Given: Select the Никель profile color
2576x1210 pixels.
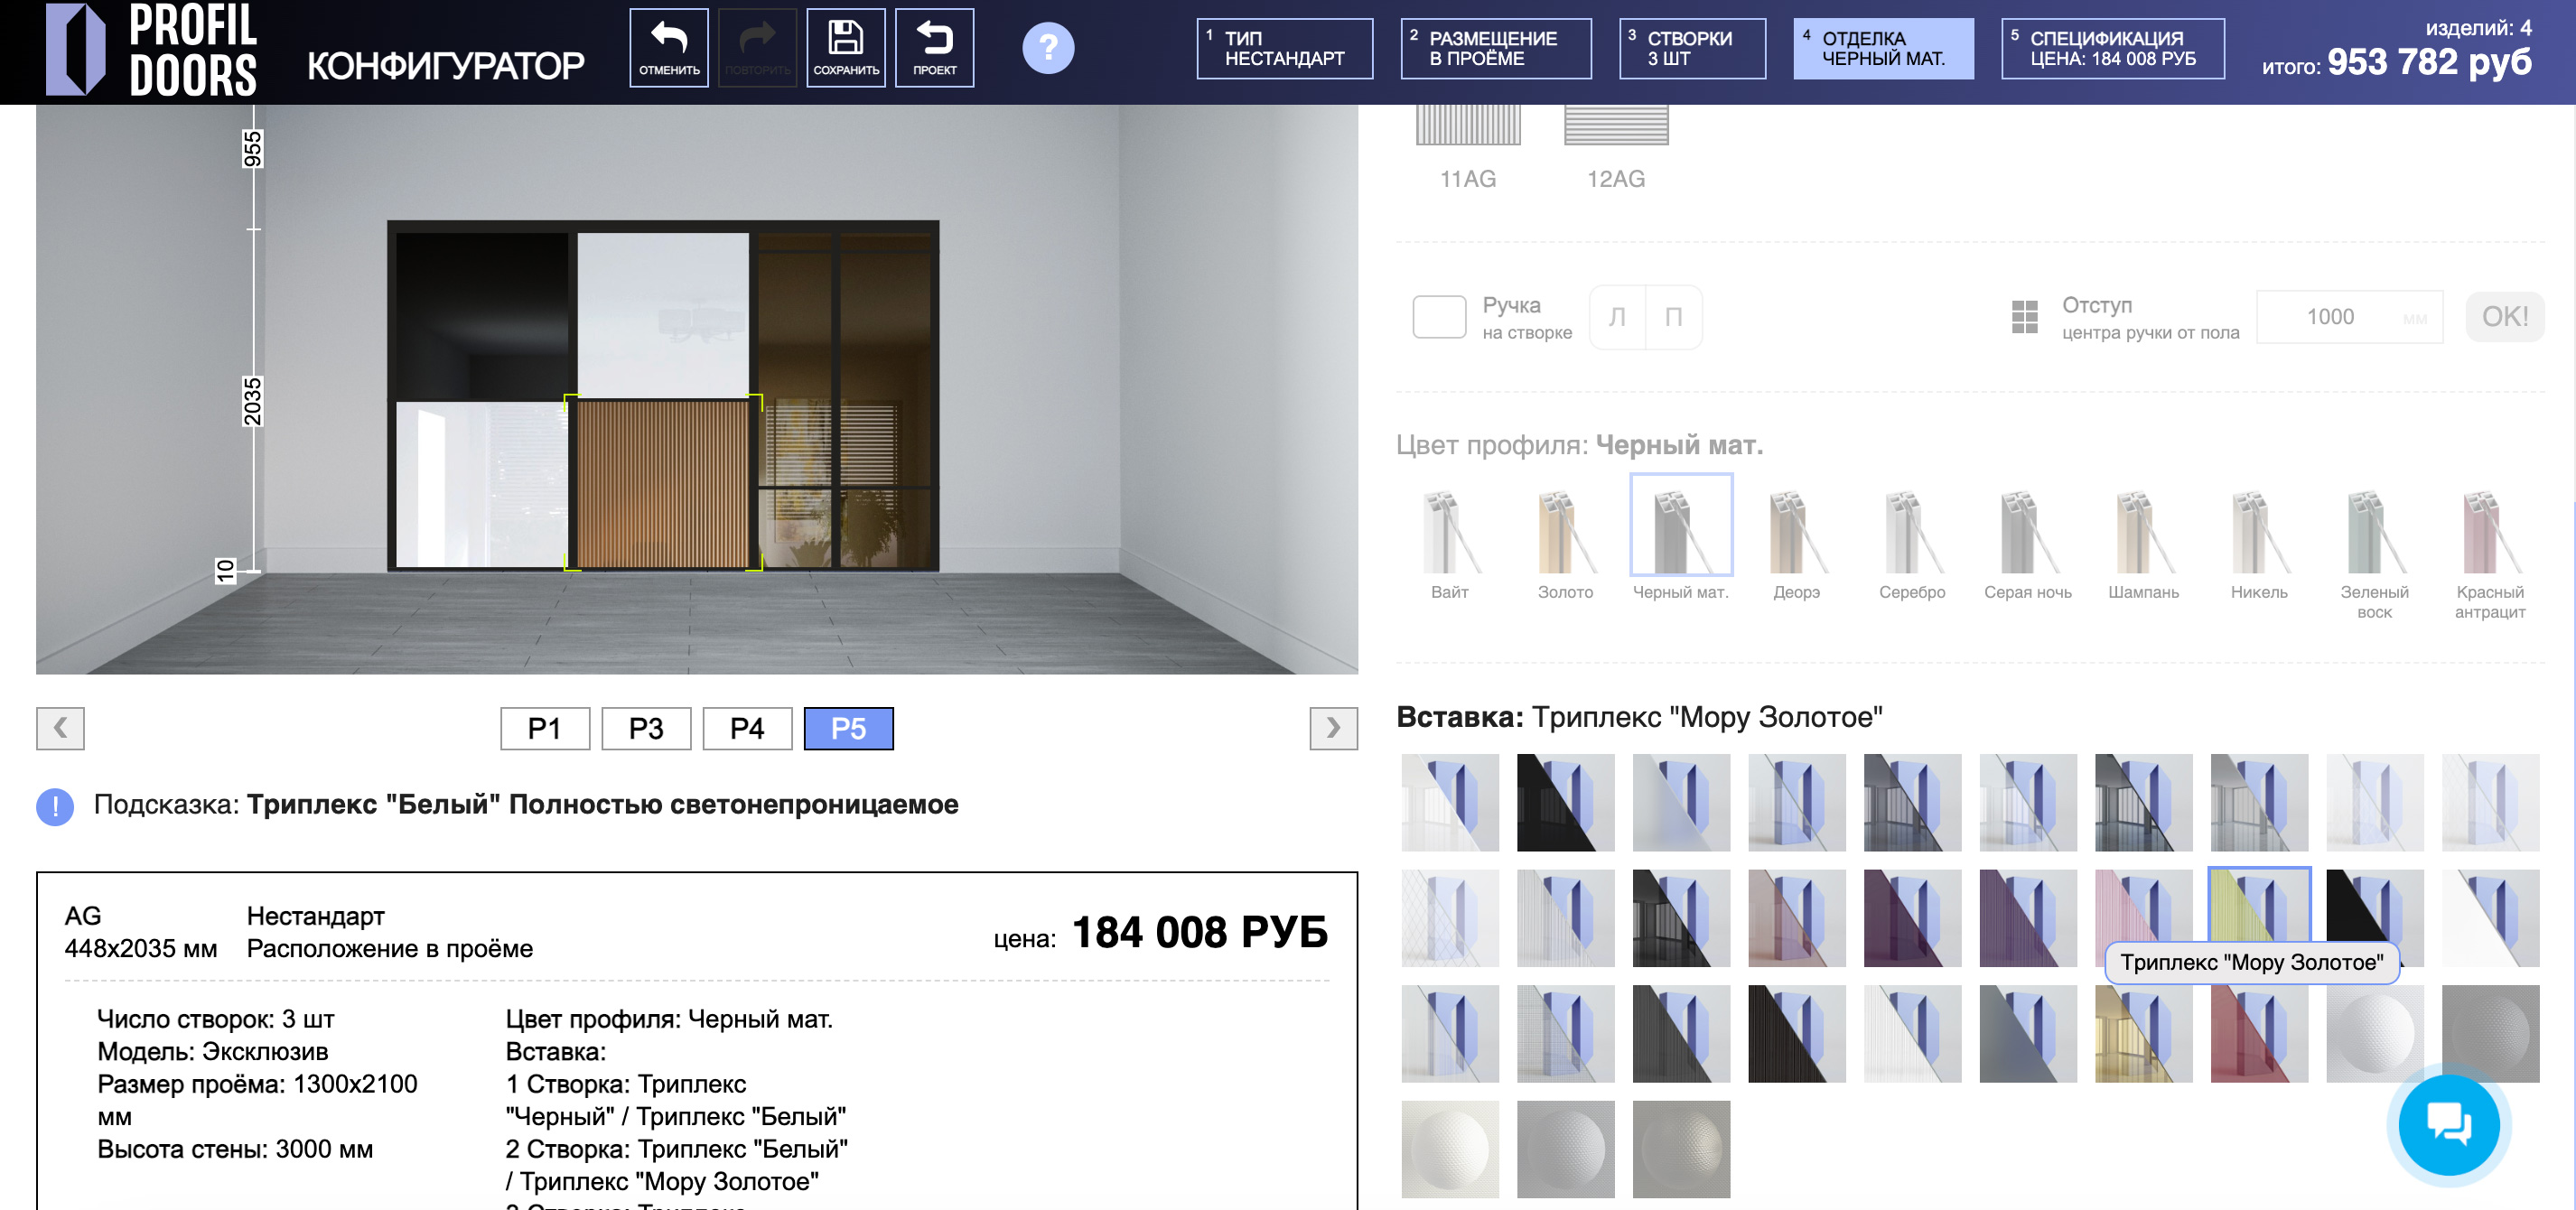Looking at the screenshot, I should tap(2259, 545).
